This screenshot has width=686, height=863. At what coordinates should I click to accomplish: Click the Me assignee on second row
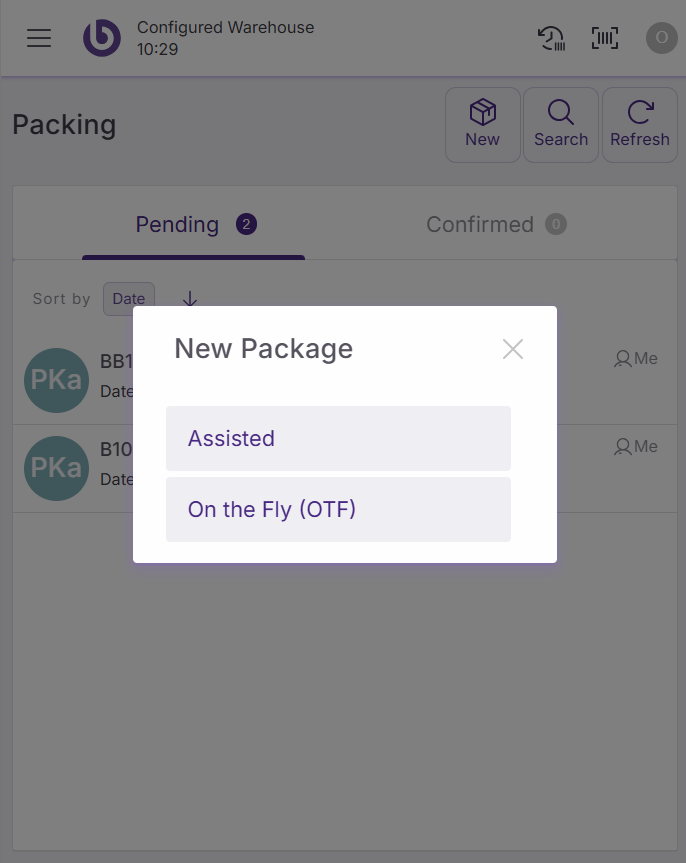(636, 446)
